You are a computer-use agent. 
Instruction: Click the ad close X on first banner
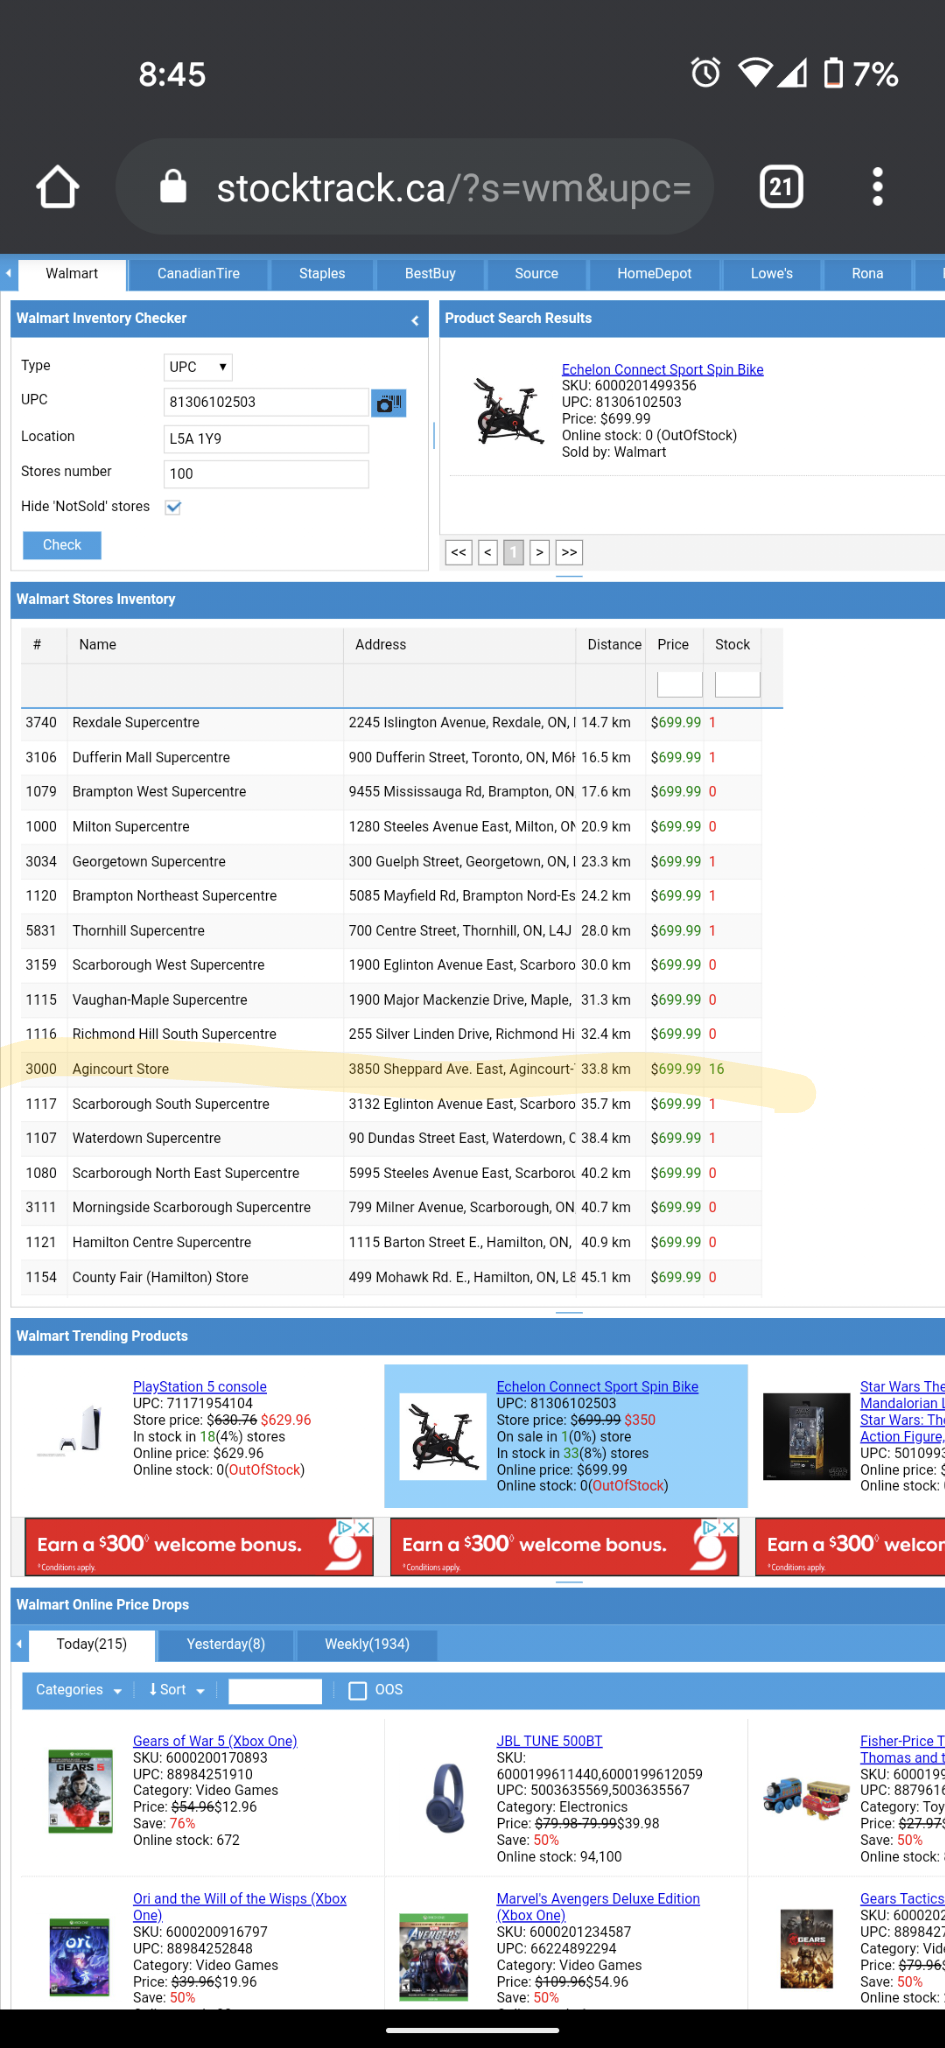364,1528
